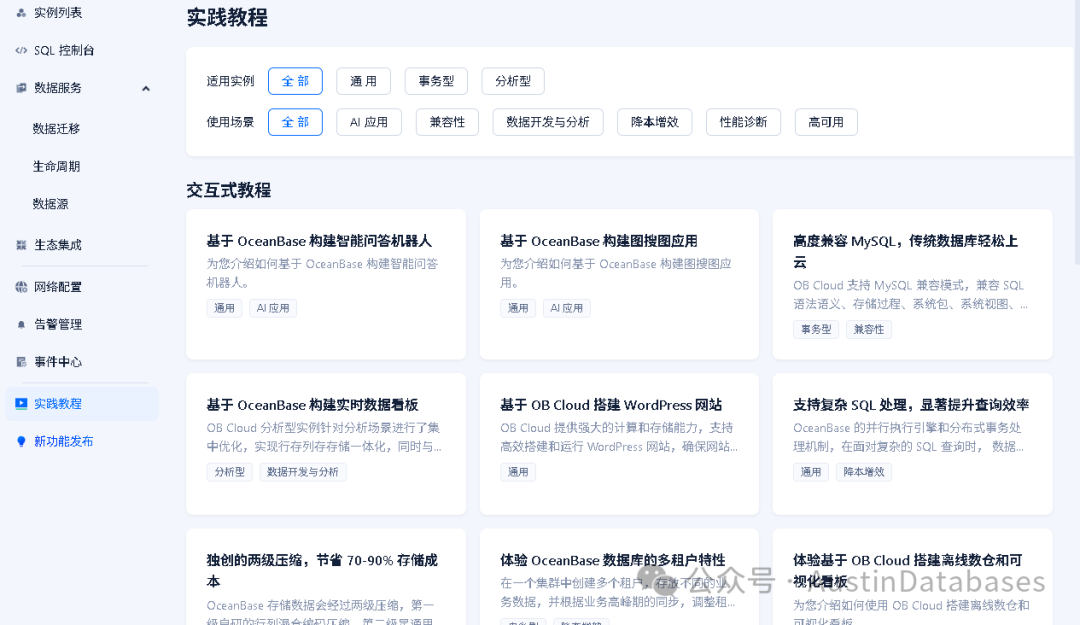Filter scenarios by AI 应用

pos(369,122)
